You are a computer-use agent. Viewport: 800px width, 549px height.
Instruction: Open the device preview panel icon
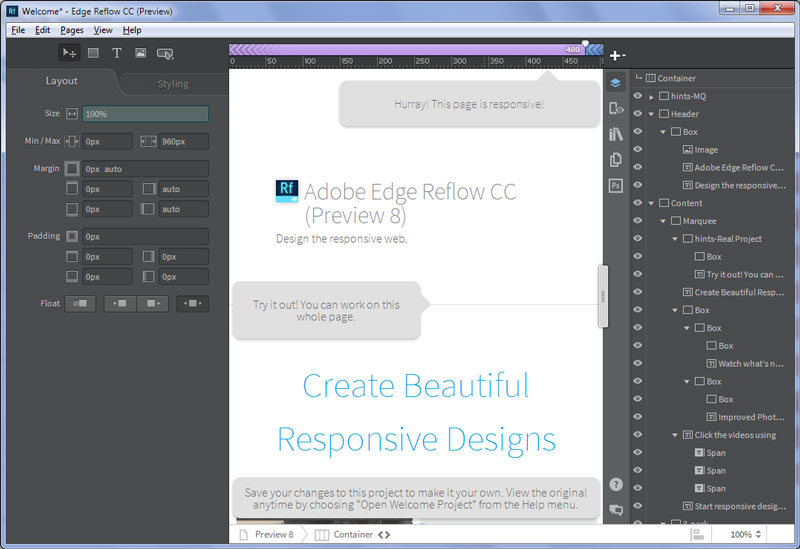click(x=616, y=108)
